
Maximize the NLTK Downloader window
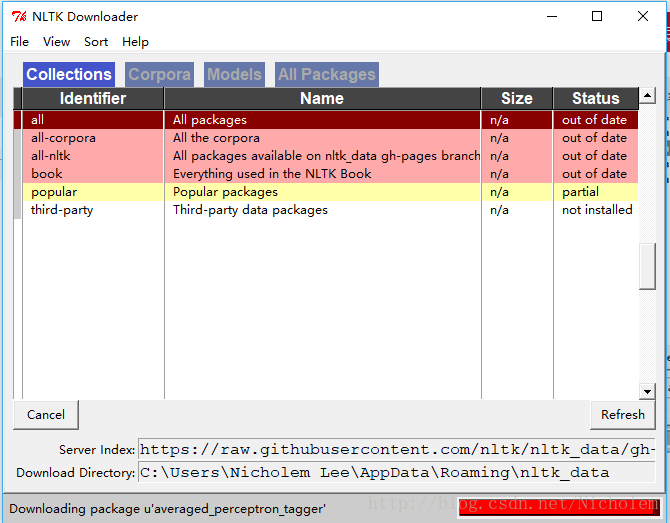coord(597,16)
